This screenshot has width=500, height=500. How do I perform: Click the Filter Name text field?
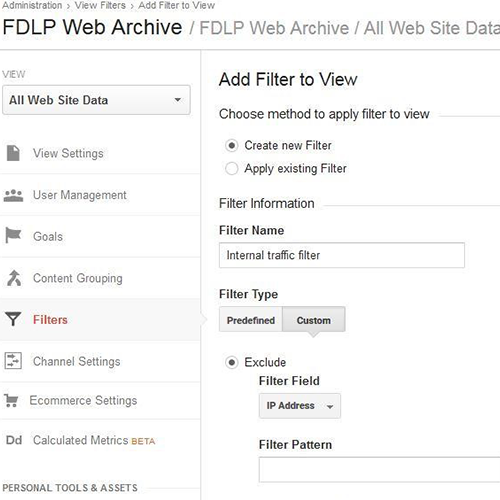click(342, 255)
